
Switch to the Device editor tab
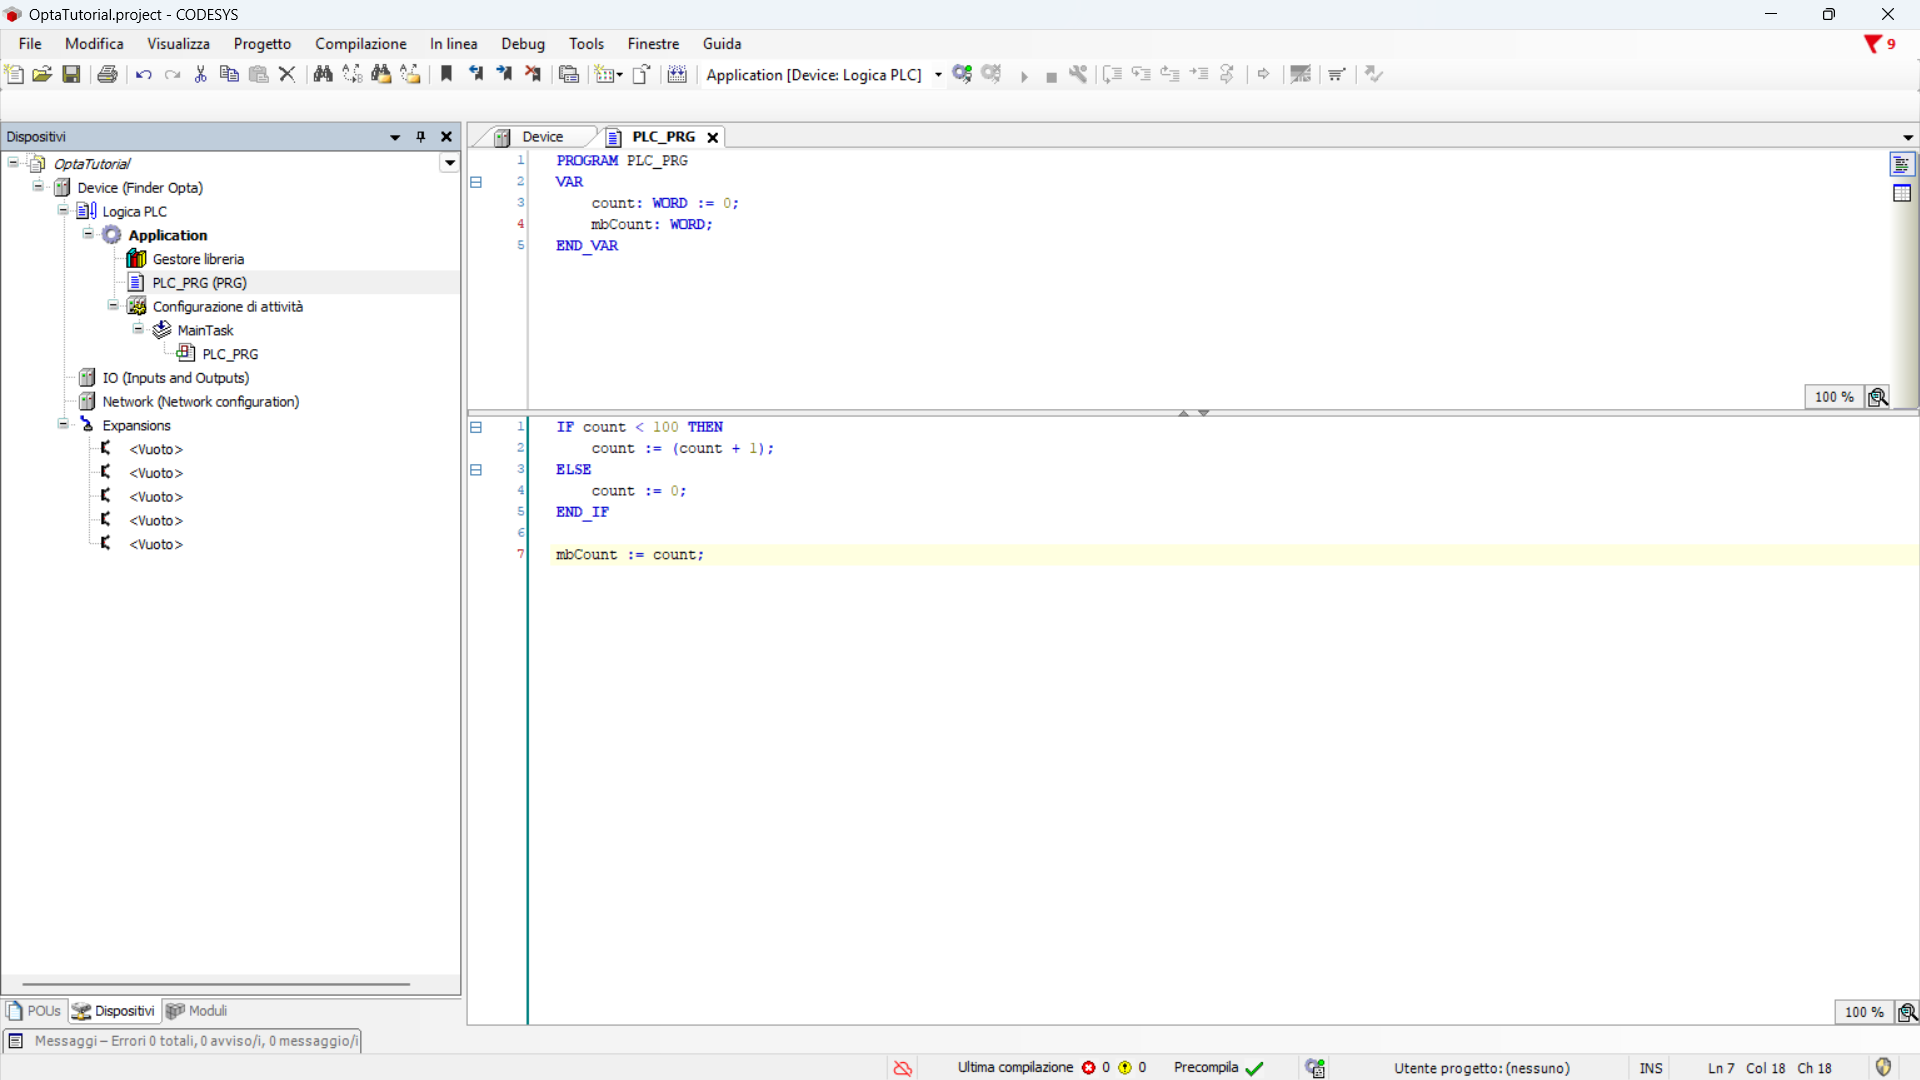tap(541, 137)
